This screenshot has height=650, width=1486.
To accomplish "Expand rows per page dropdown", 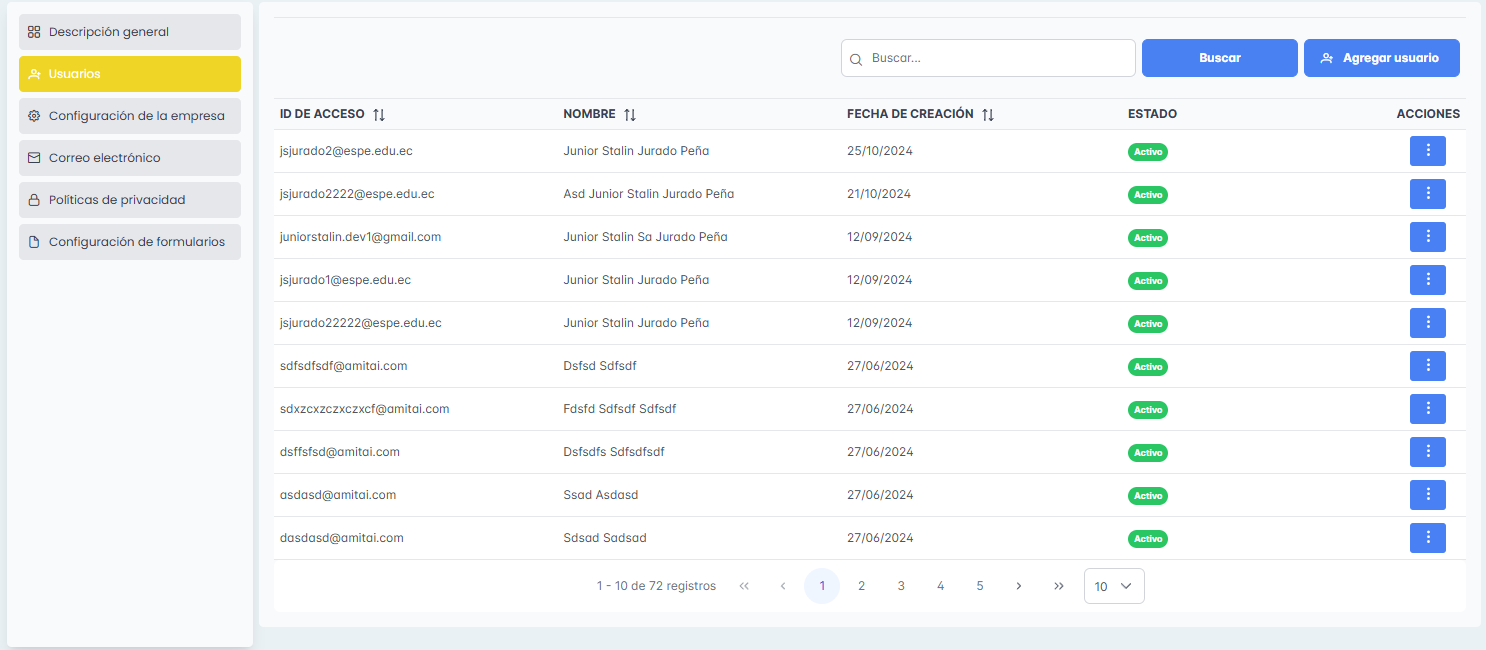I will [x=1113, y=586].
